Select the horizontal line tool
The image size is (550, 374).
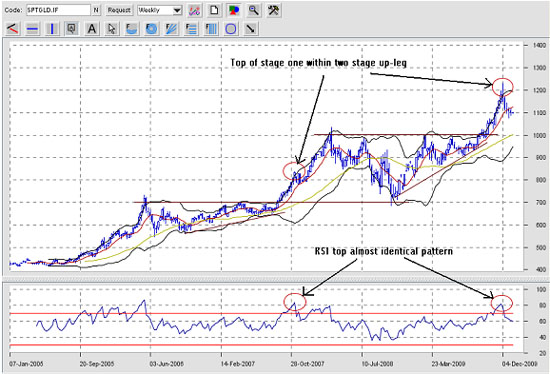click(x=32, y=29)
